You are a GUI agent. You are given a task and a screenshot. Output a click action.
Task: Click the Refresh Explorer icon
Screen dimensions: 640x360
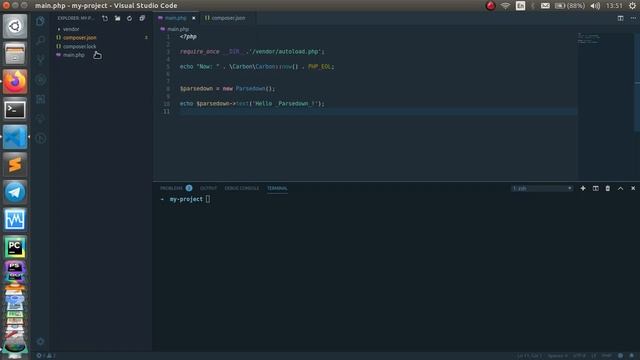pyautogui.click(x=129, y=18)
